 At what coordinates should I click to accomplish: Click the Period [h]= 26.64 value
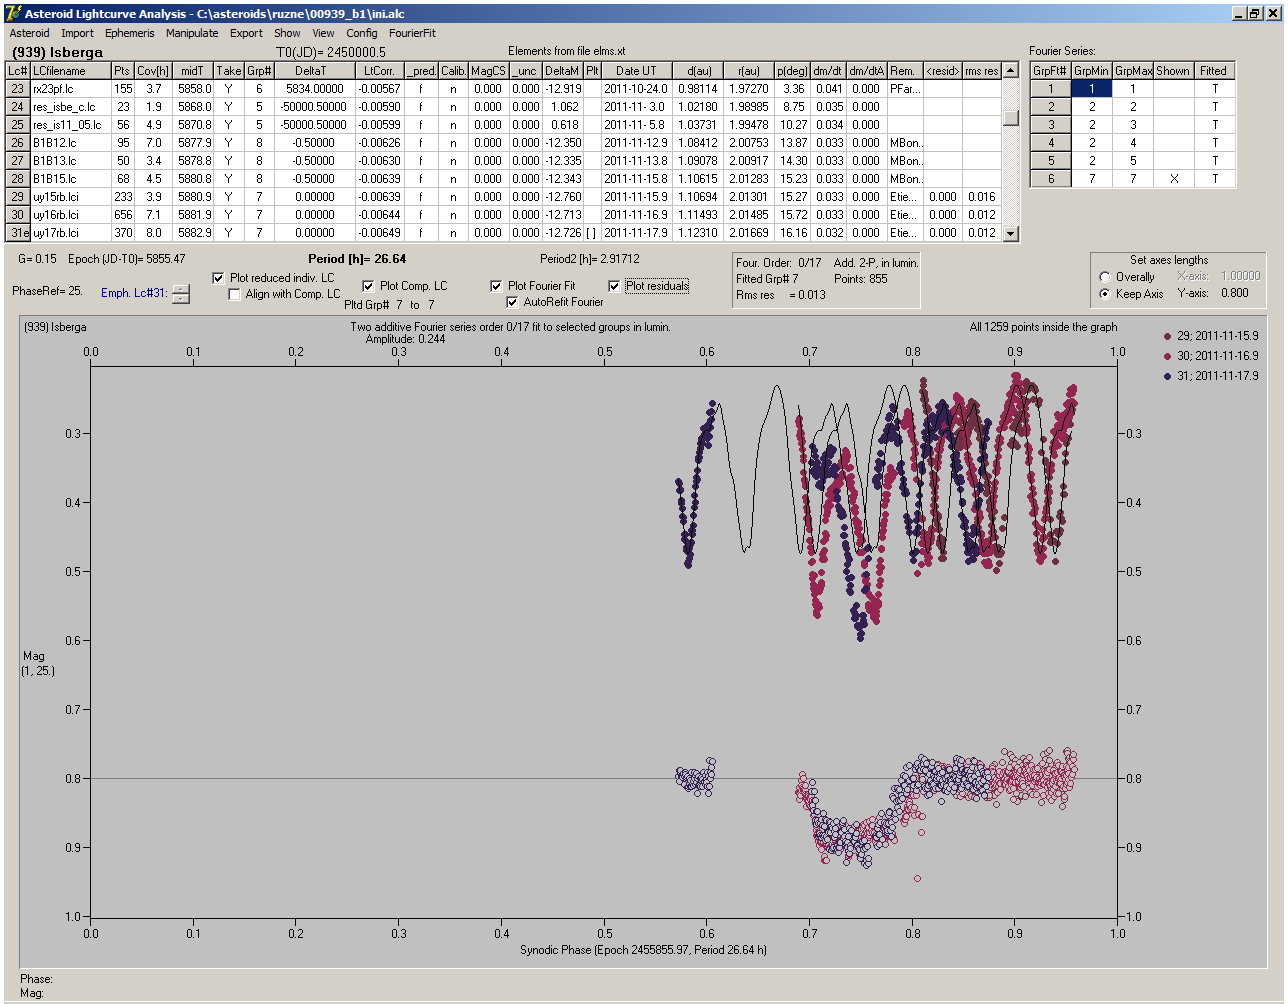(357, 259)
